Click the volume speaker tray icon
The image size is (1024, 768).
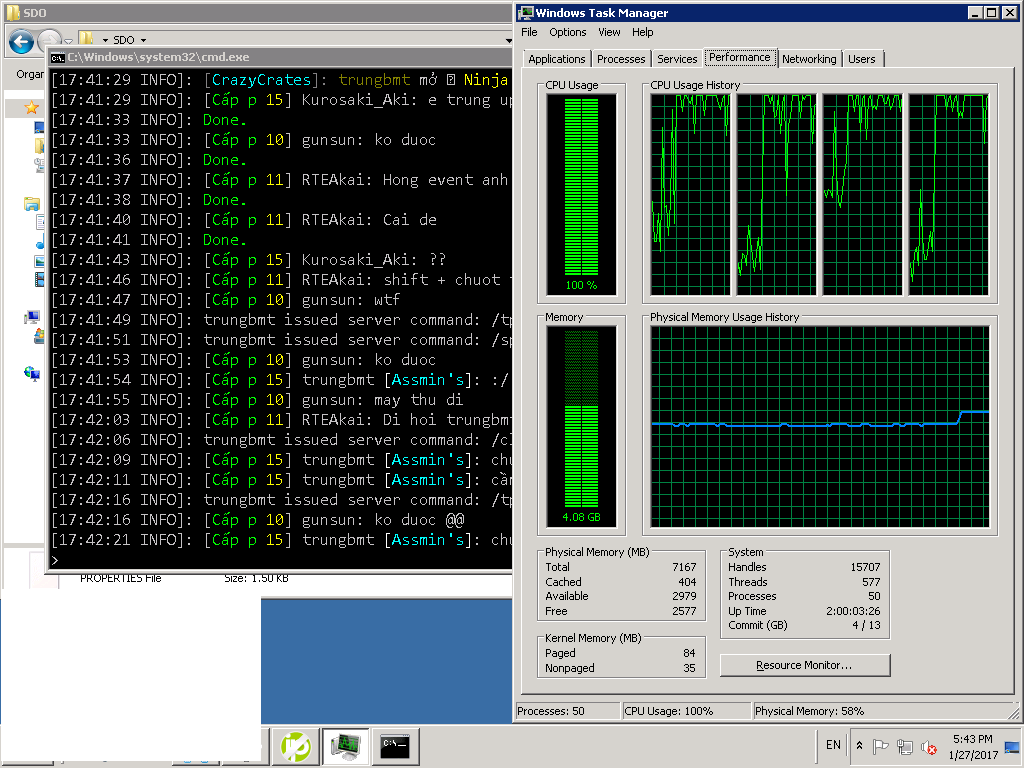pos(929,746)
